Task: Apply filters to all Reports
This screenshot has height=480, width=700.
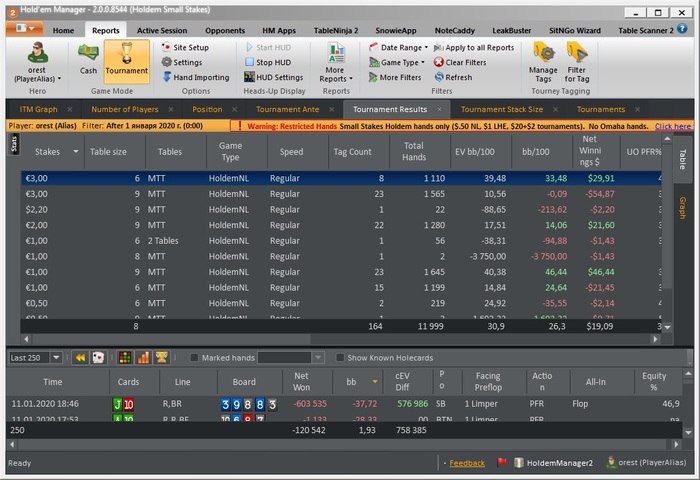Action: (474, 47)
